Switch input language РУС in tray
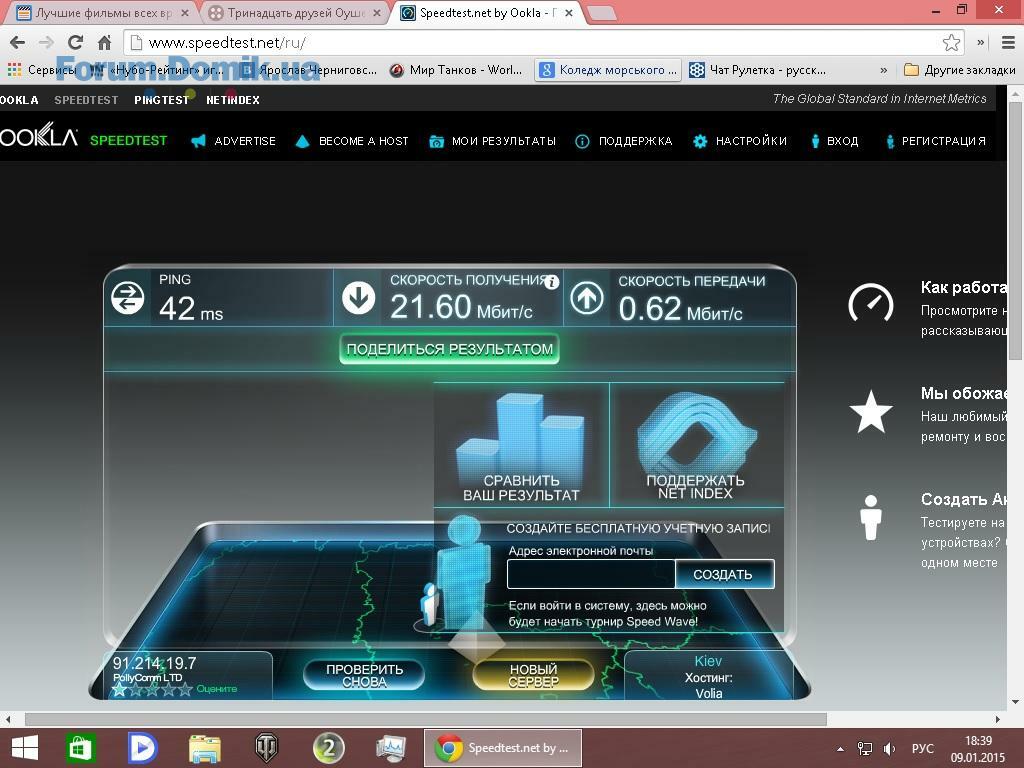This screenshot has width=1024, height=768. 923,749
